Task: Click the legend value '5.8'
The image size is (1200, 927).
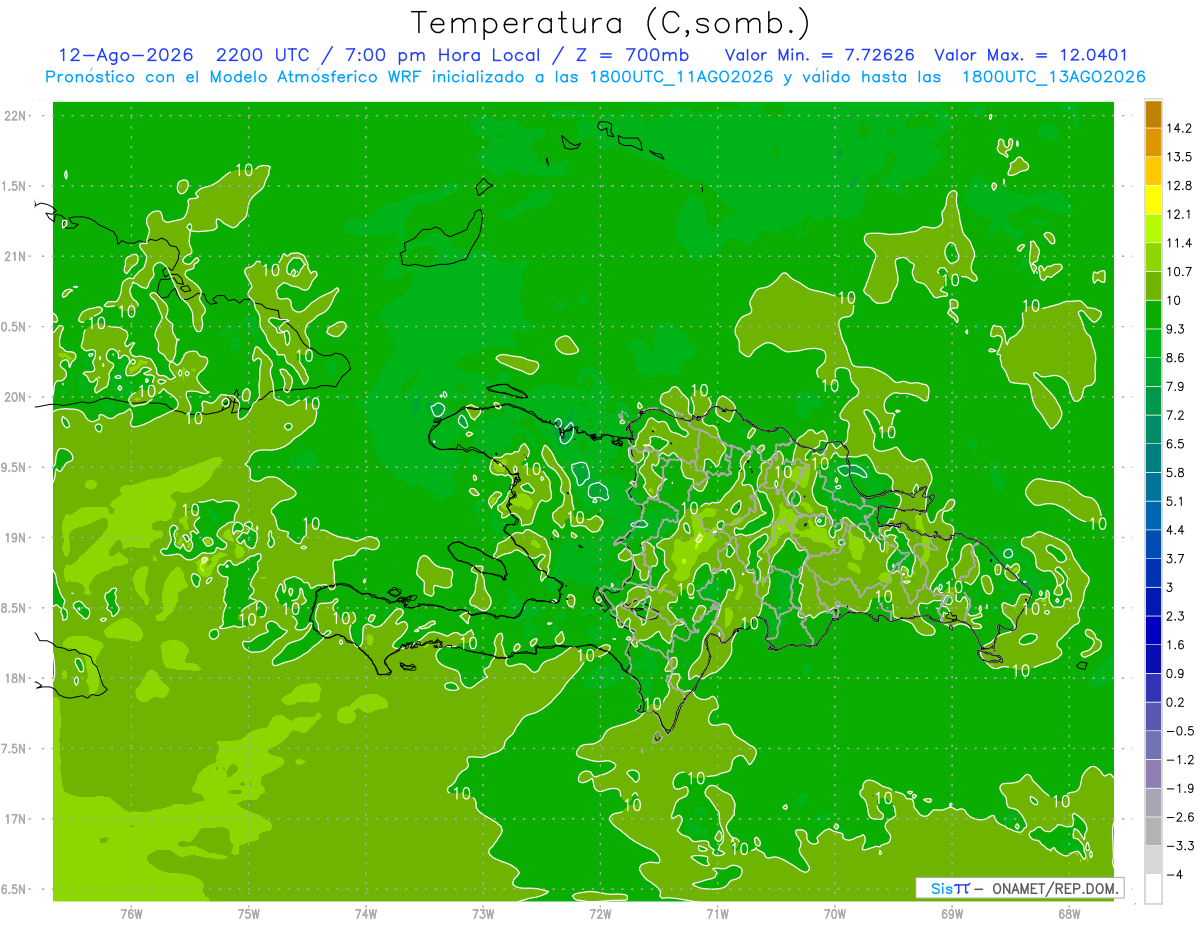Action: coord(1177,473)
